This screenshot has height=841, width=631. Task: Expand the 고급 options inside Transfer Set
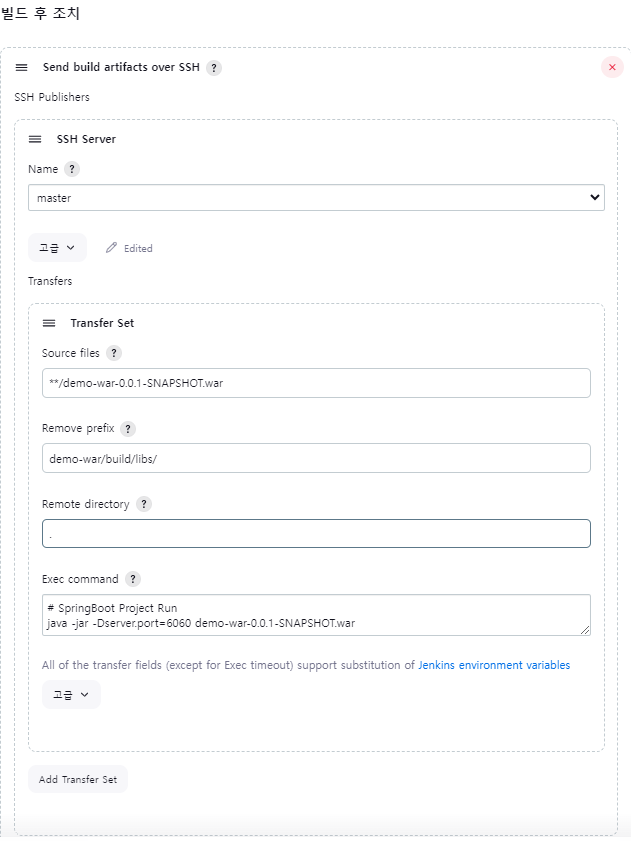(71, 695)
